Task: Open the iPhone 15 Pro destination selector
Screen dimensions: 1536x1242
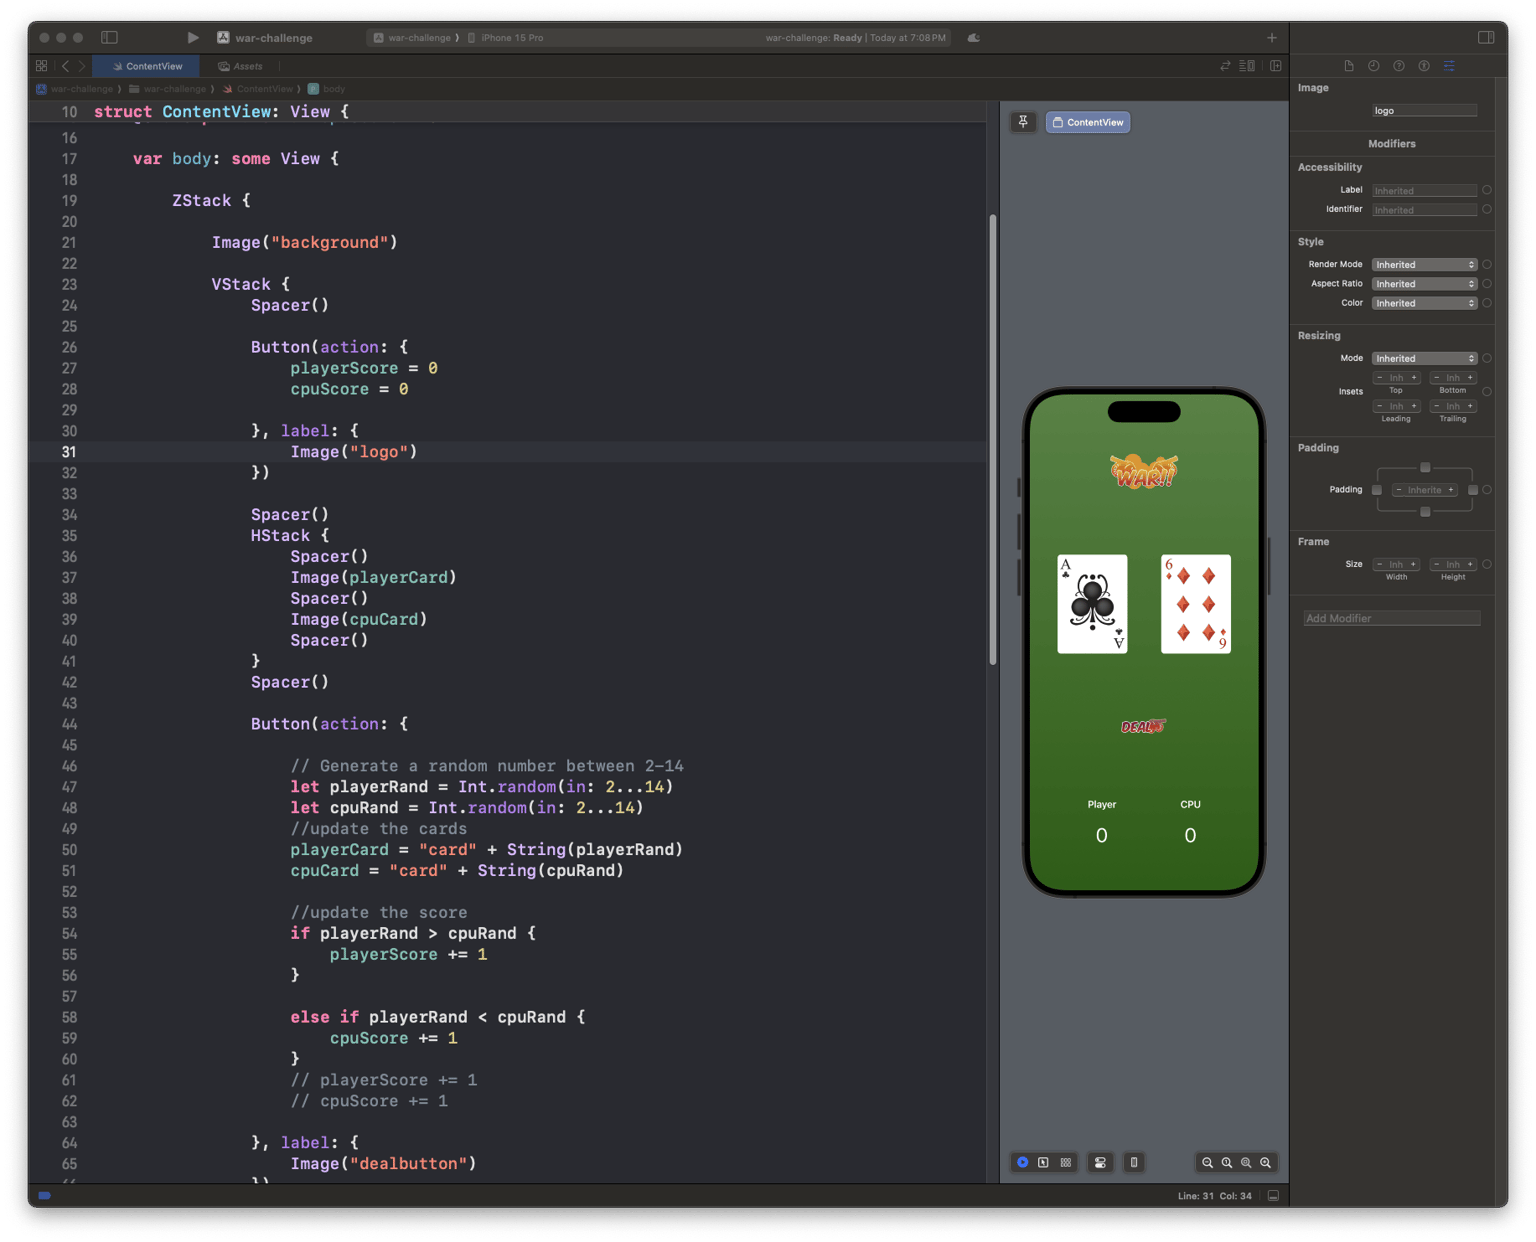Action: pos(506,38)
